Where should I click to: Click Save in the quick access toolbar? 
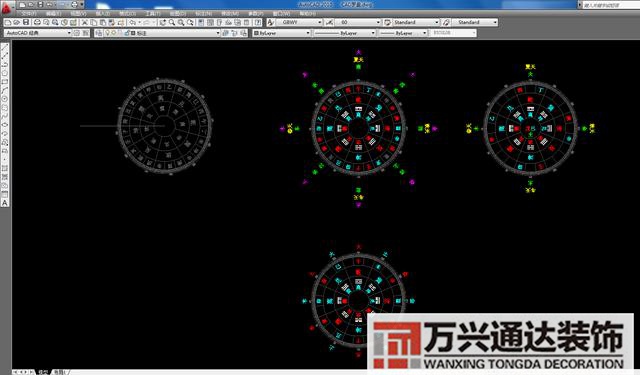[x=40, y=4]
